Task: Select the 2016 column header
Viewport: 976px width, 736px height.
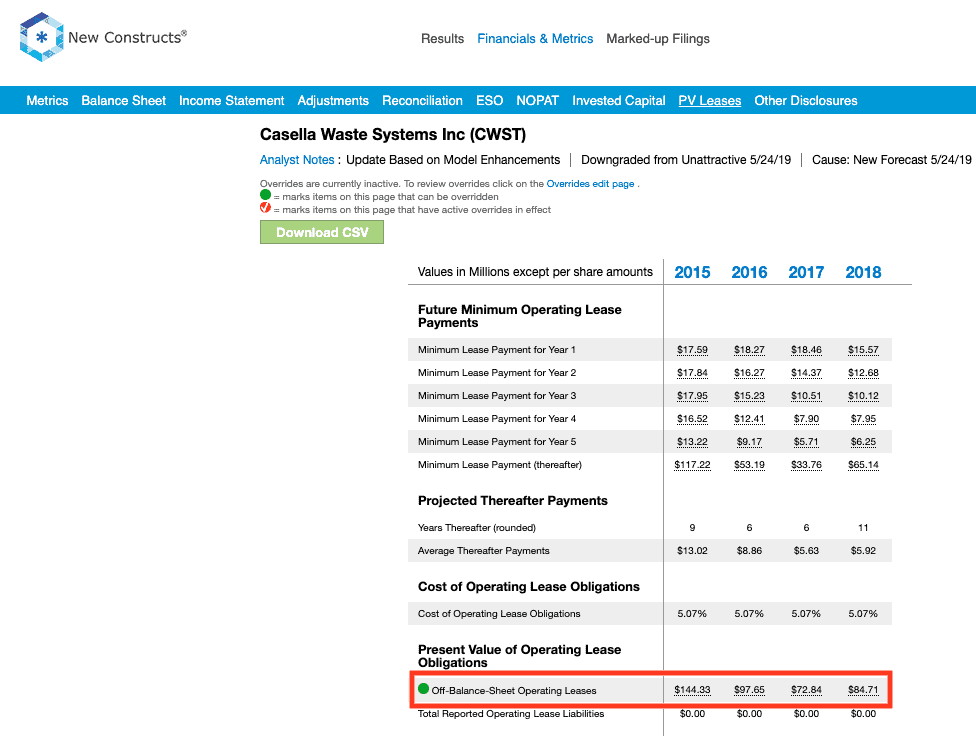Action: tap(749, 272)
